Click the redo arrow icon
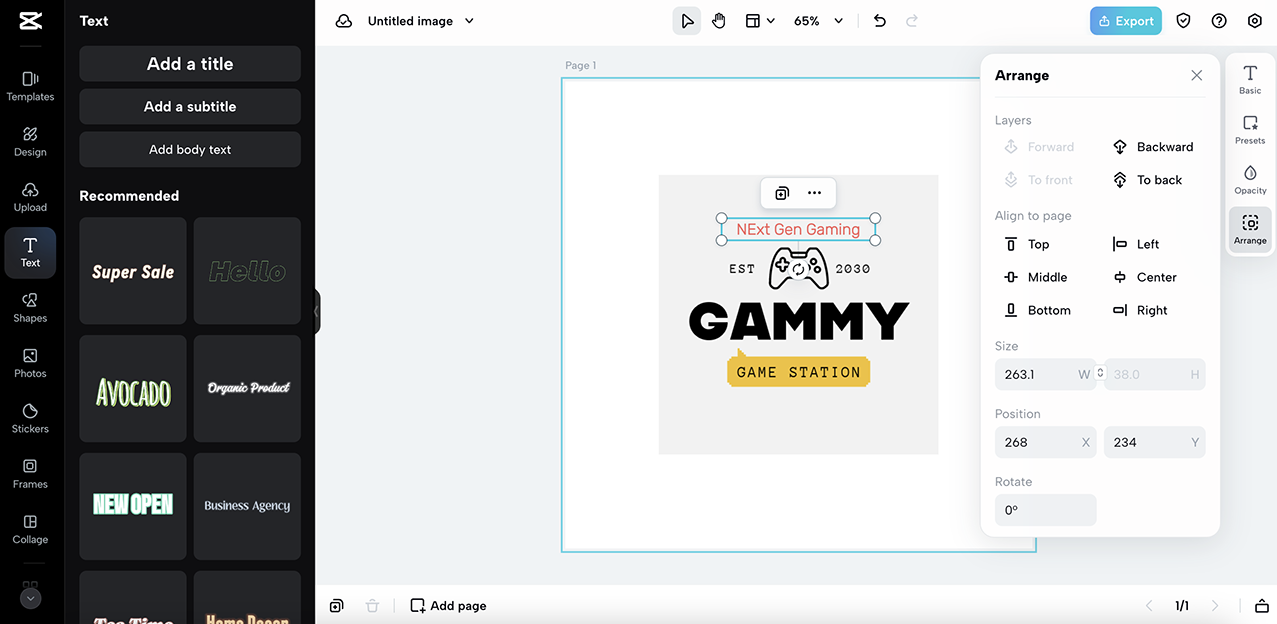This screenshot has width=1277, height=624. 911,21
